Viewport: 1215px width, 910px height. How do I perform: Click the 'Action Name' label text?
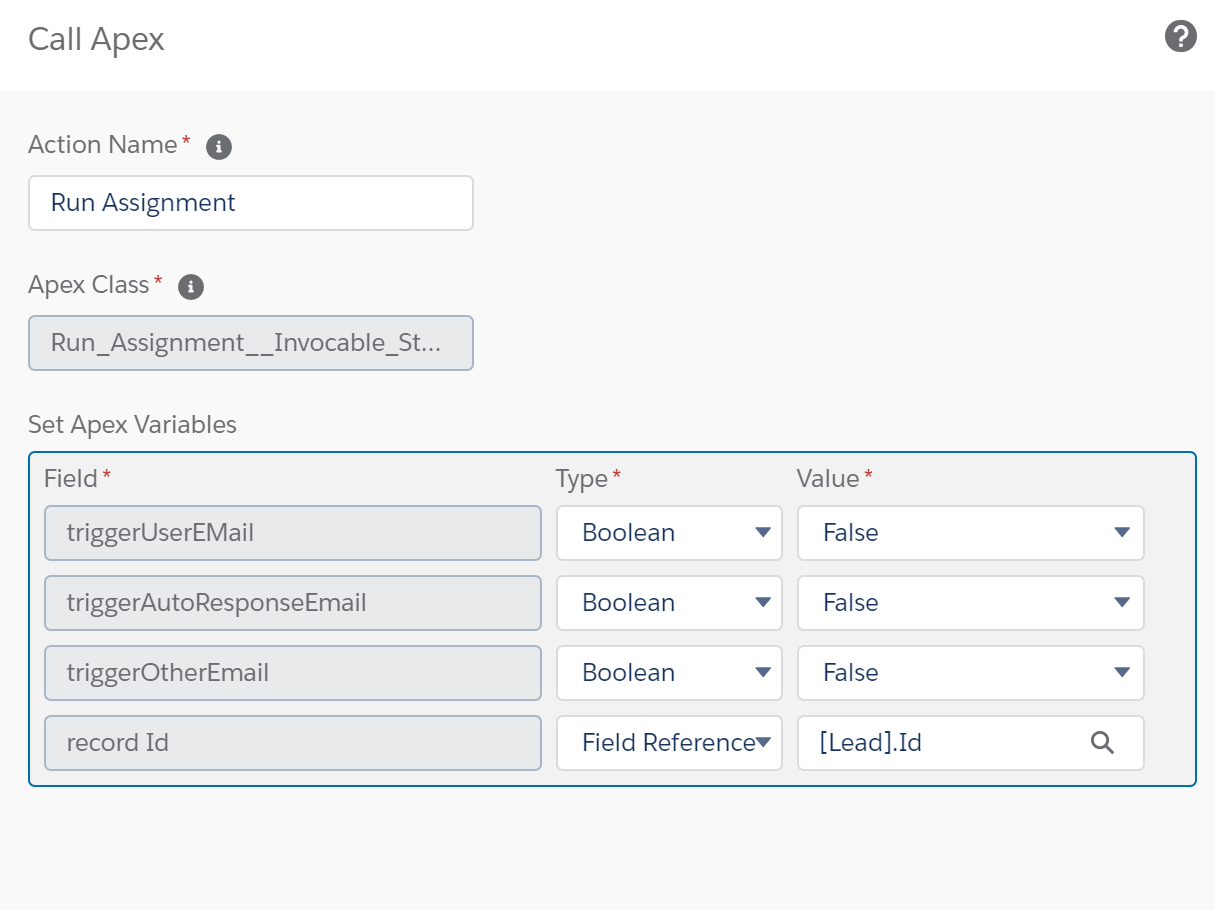click(x=103, y=145)
